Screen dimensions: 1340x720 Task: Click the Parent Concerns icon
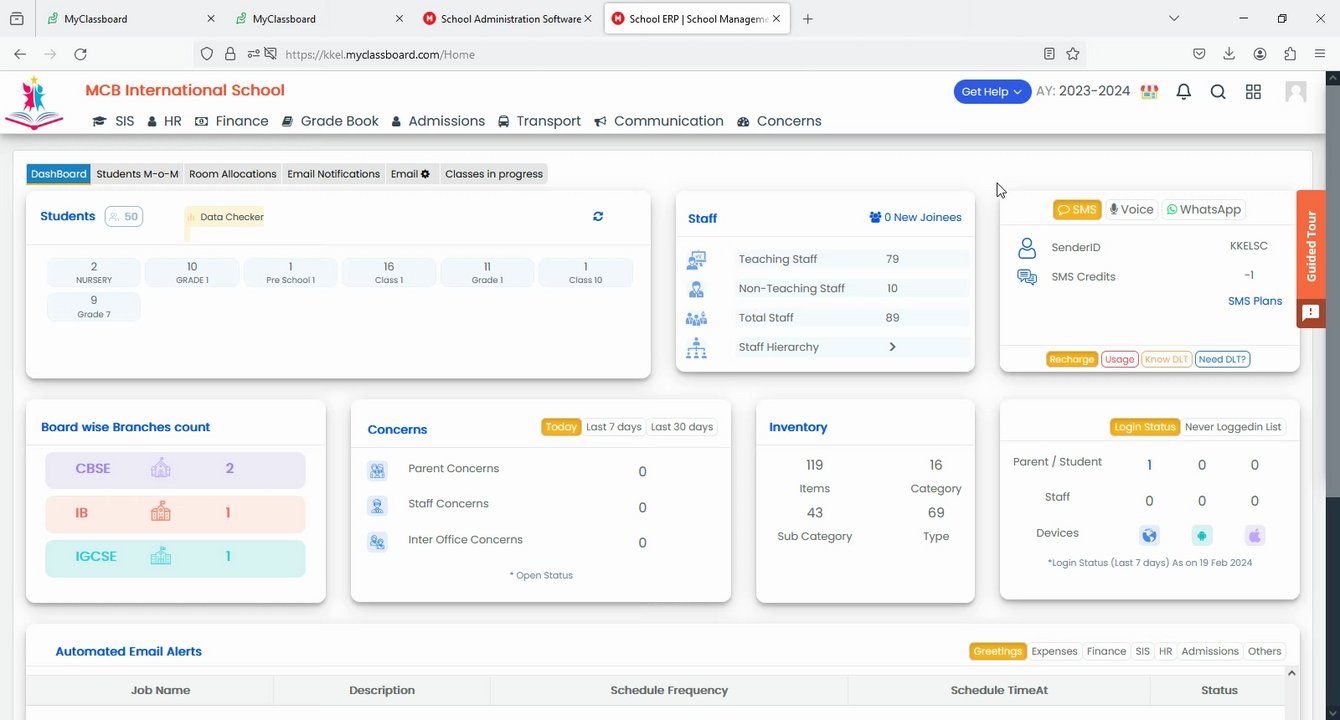[377, 470]
